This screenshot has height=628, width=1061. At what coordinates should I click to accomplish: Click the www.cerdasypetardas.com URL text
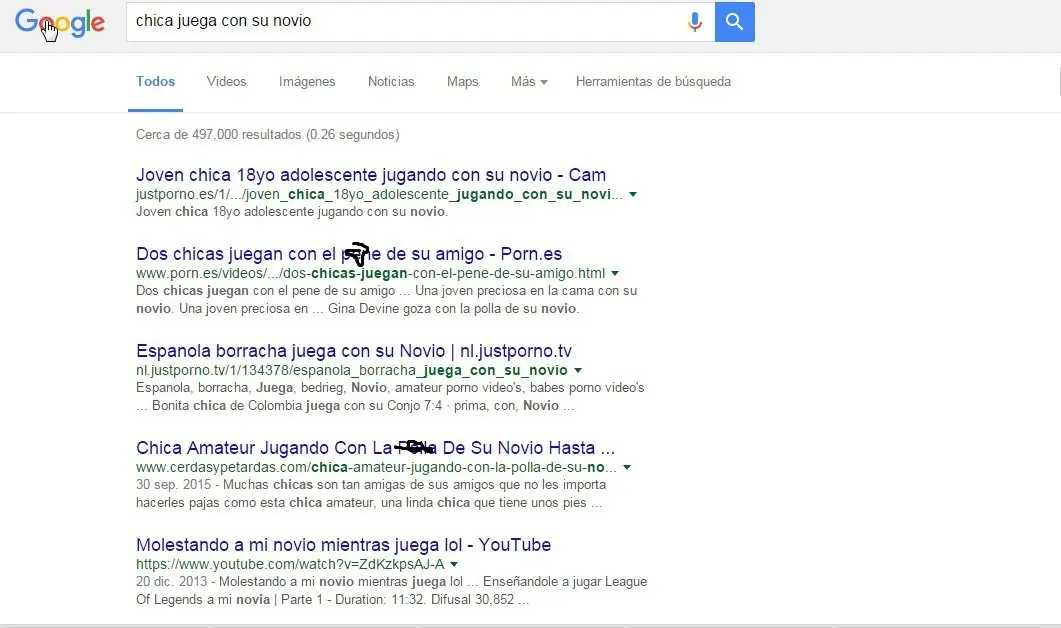[x=376, y=468]
